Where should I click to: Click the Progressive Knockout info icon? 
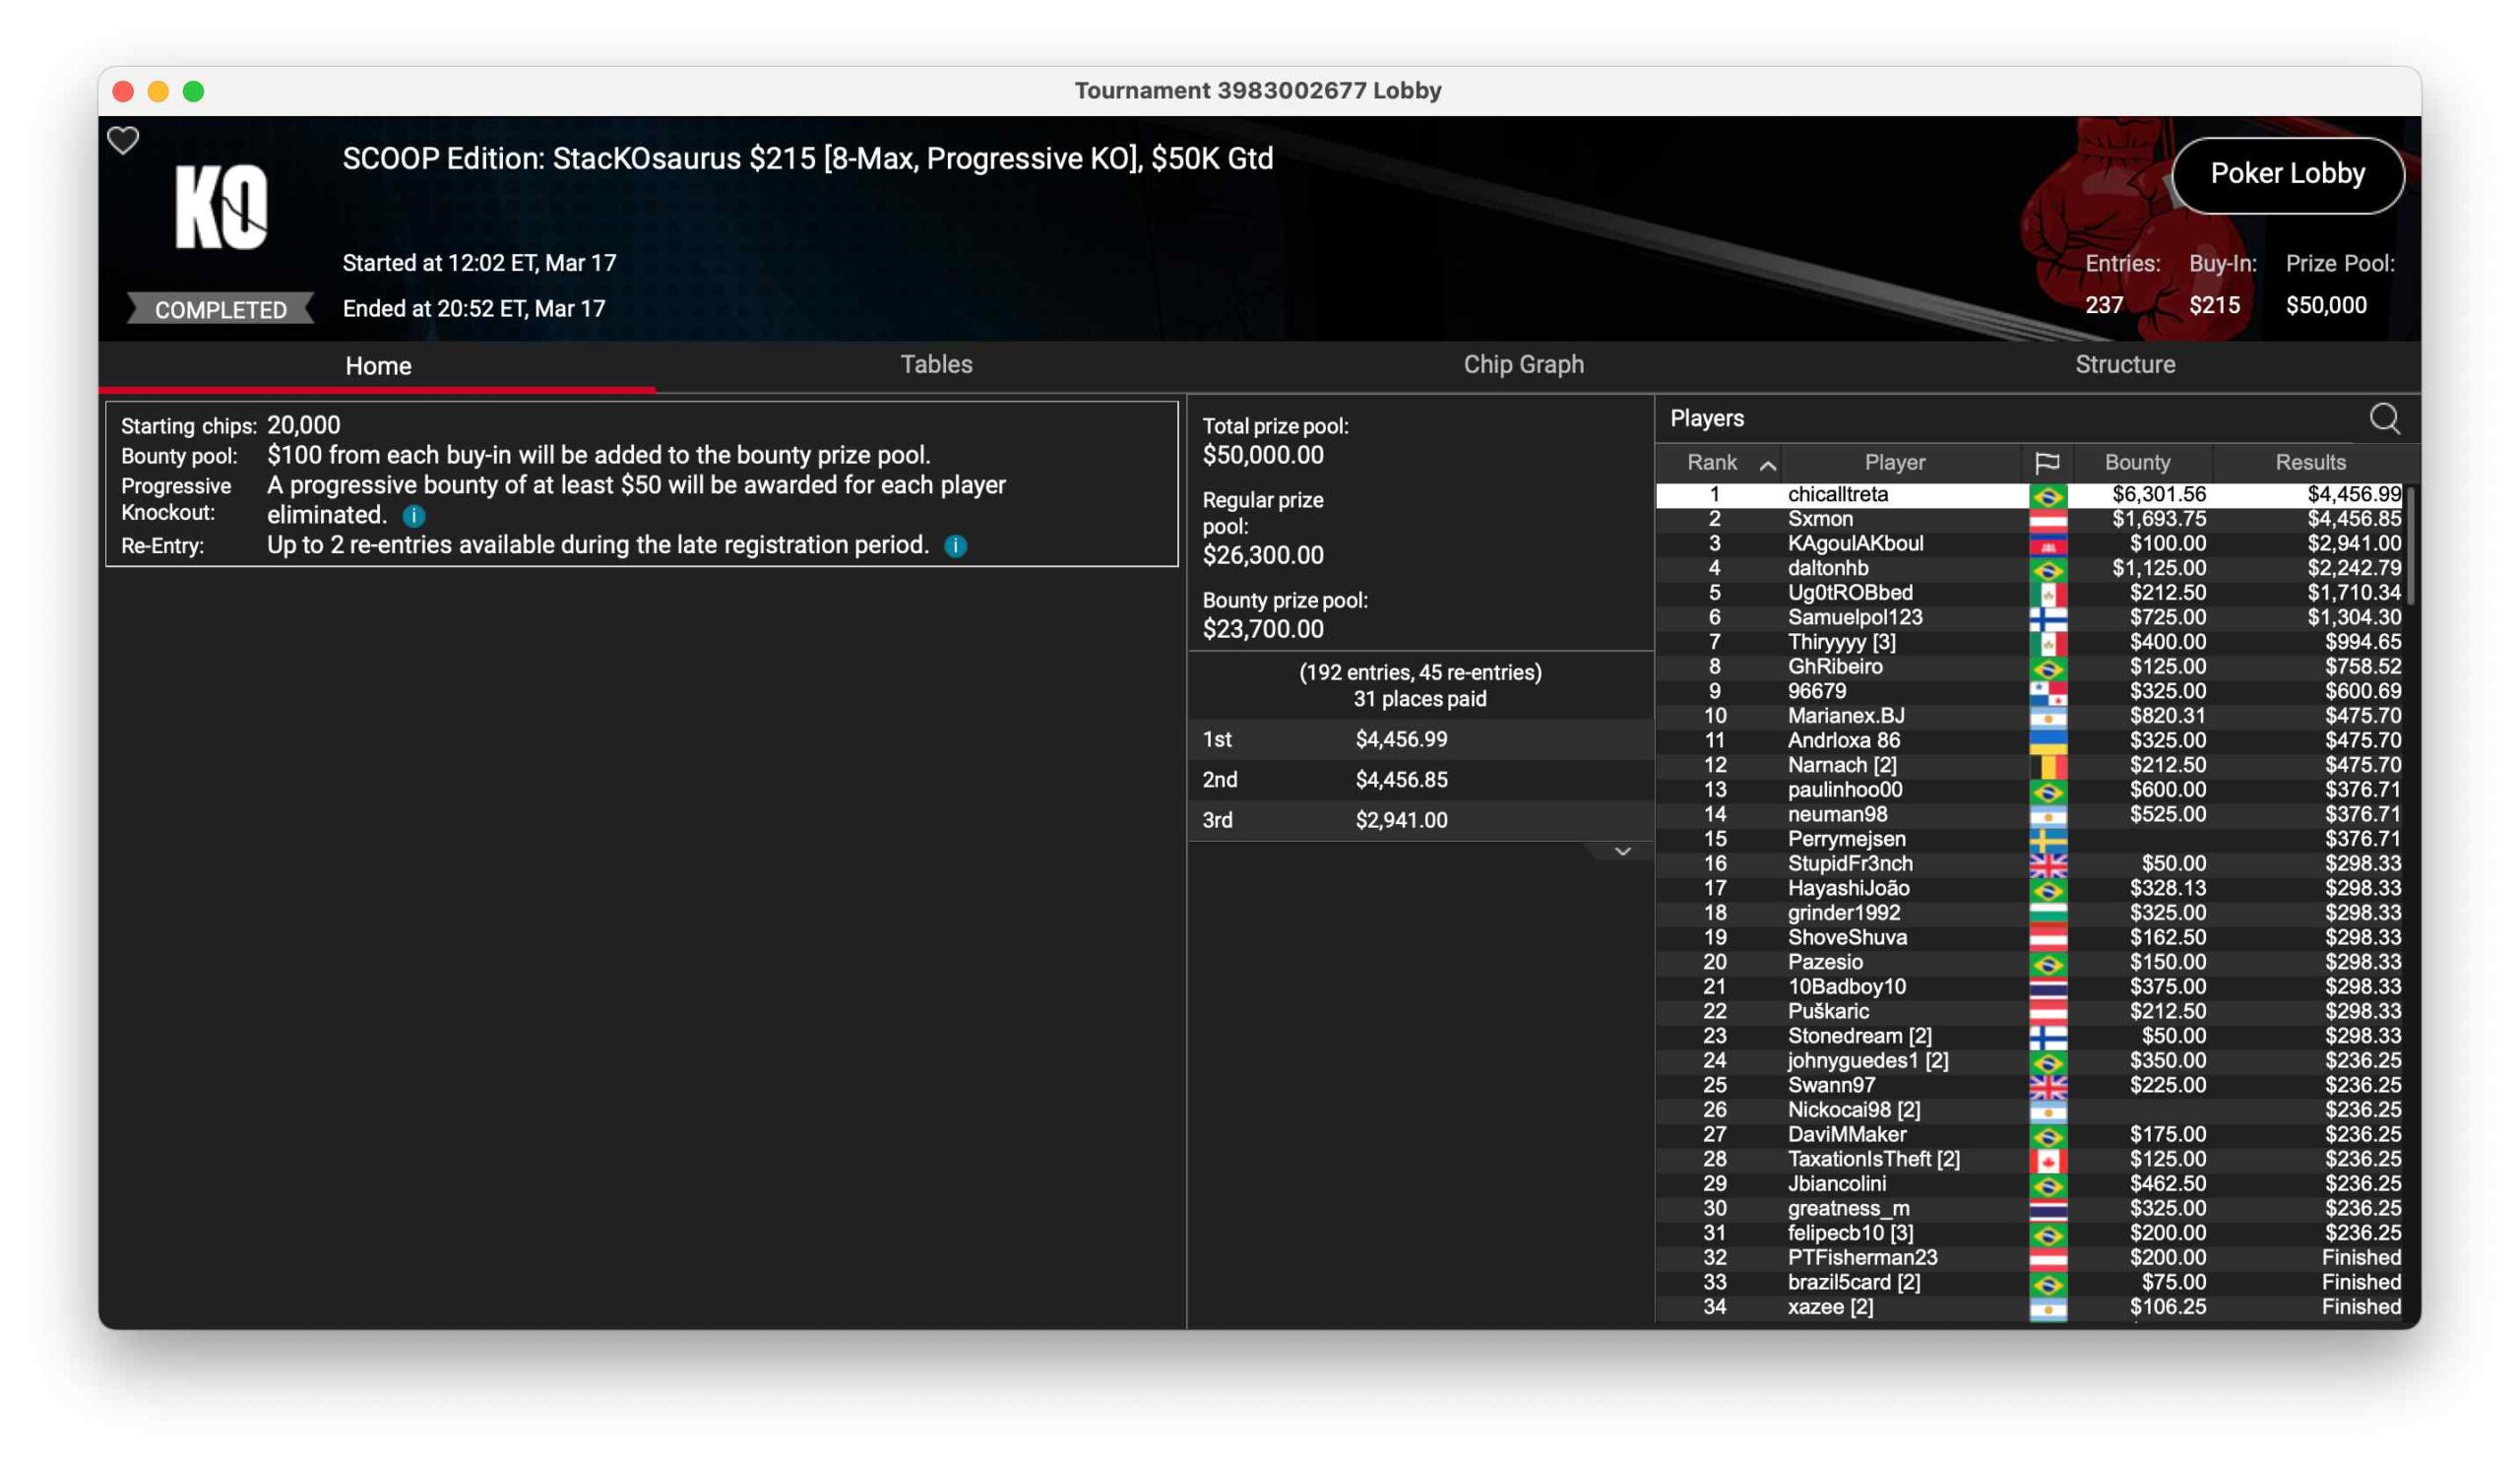point(414,516)
